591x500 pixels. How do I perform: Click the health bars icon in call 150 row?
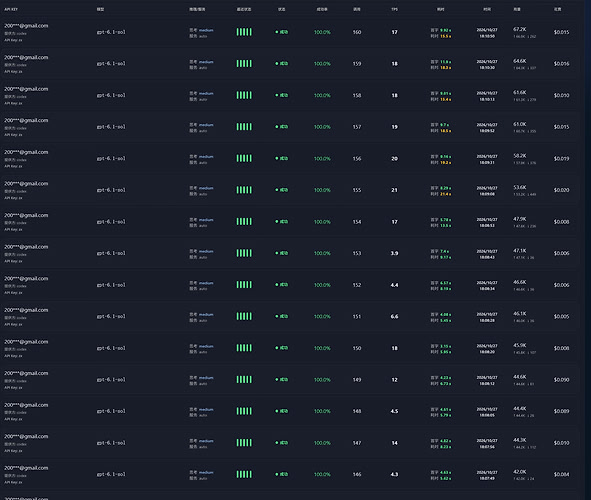tap(244, 348)
